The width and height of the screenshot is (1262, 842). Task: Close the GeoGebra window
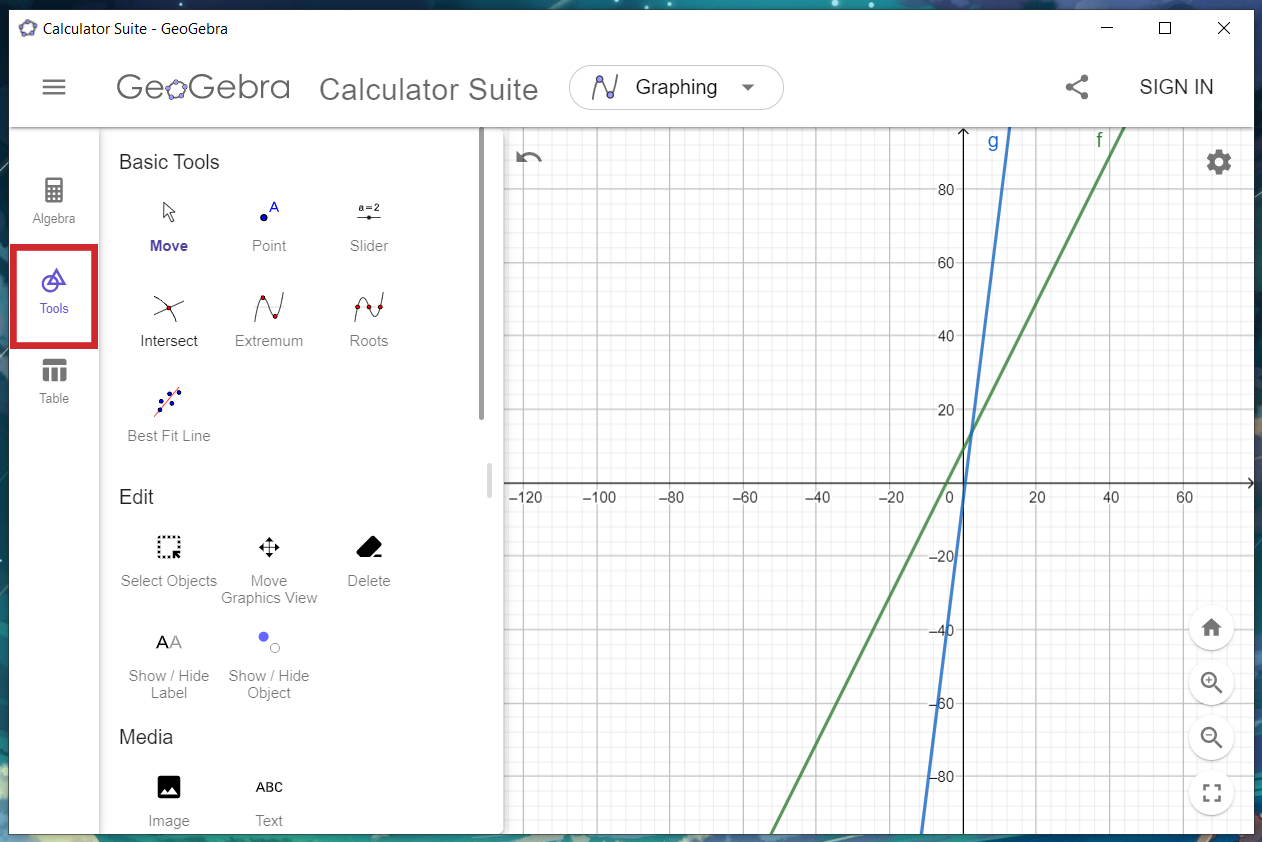pos(1224,28)
